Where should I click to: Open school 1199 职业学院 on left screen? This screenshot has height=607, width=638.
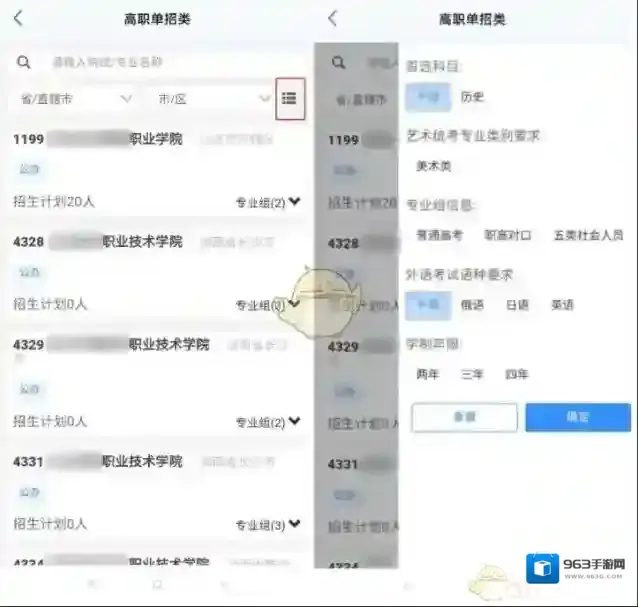98,139
